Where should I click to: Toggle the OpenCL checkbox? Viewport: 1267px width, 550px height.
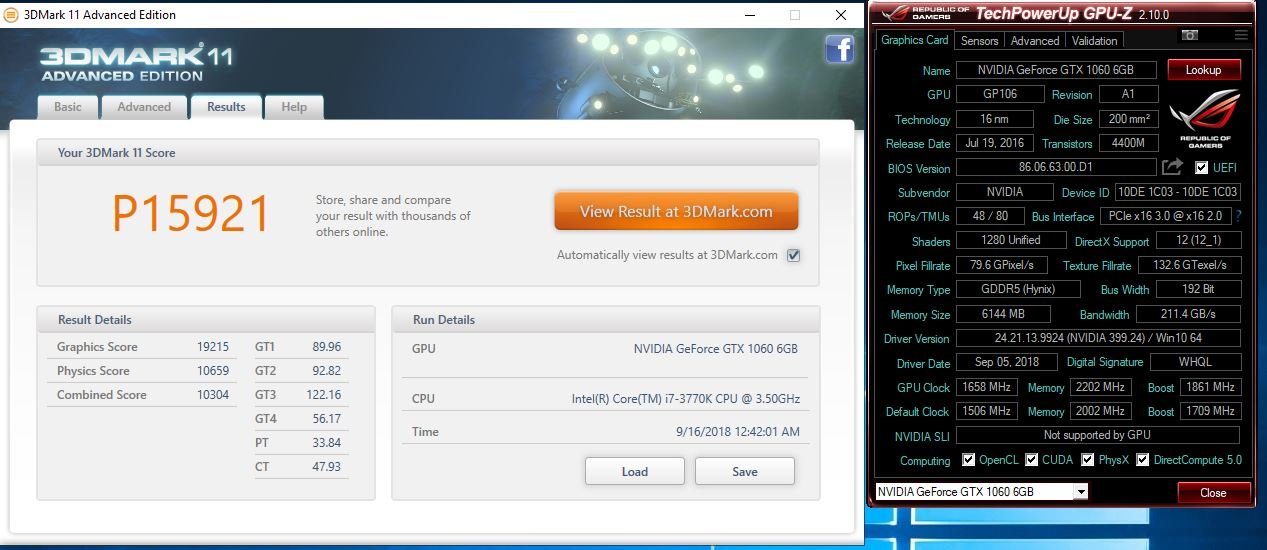point(968,460)
